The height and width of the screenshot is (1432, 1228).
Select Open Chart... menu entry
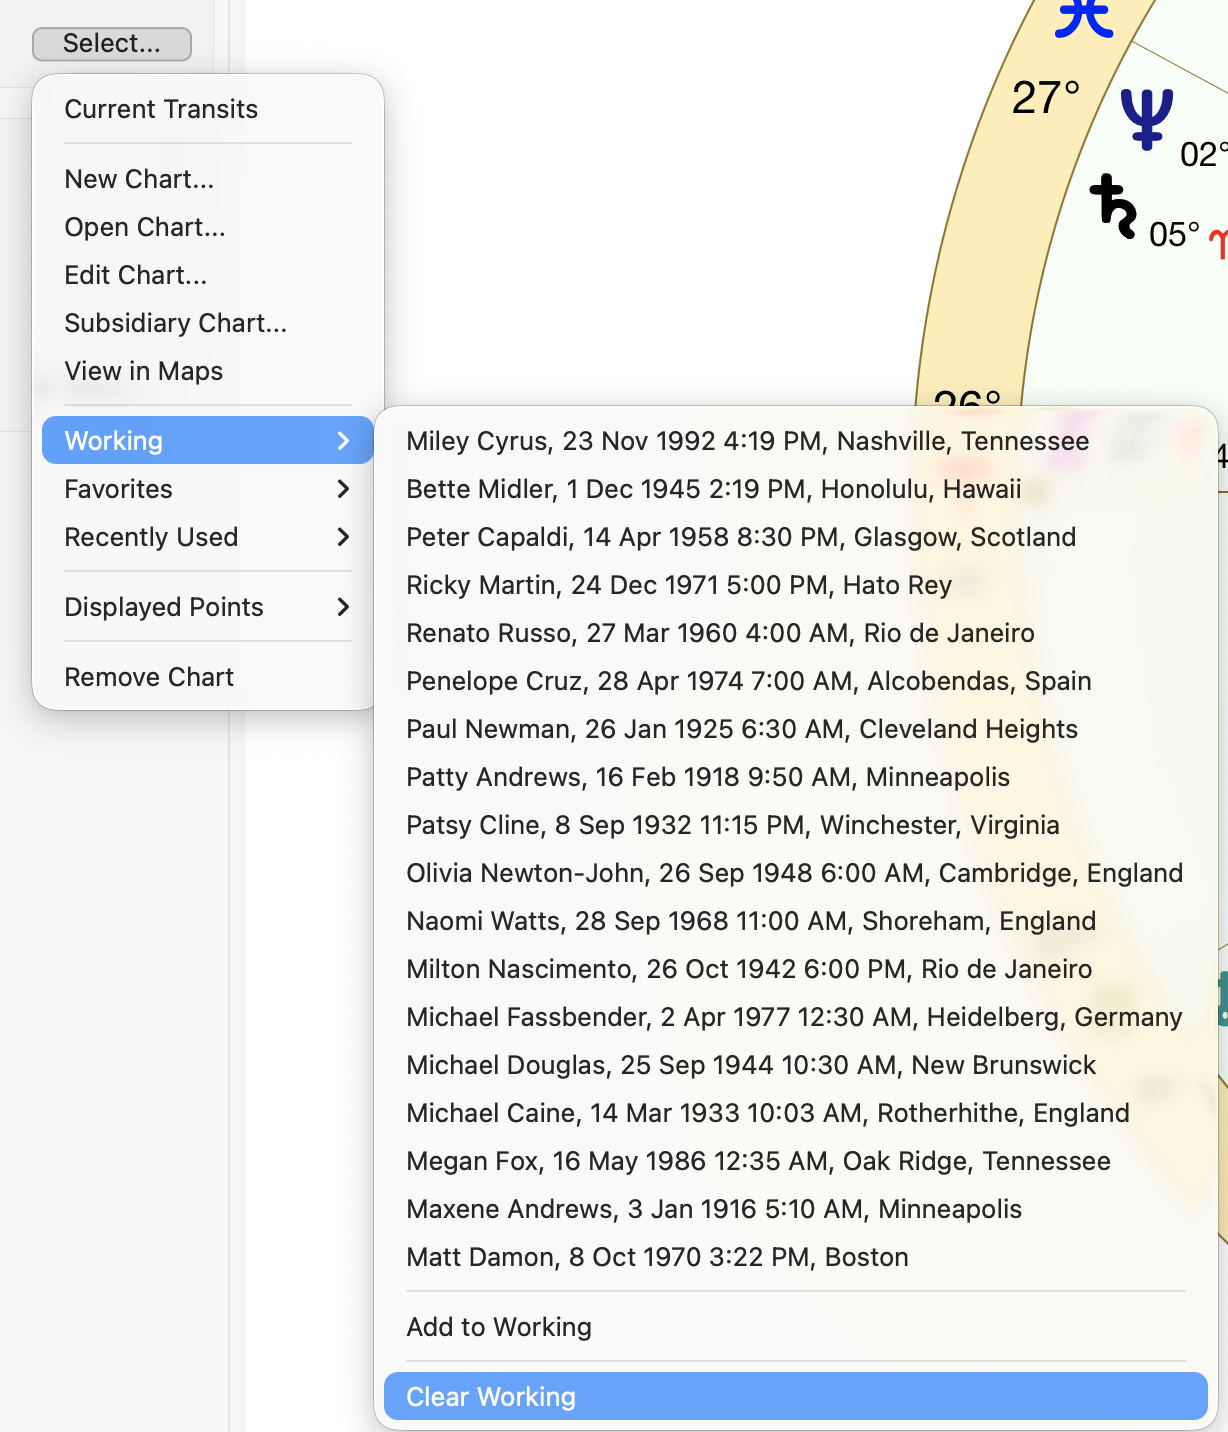coord(208,227)
